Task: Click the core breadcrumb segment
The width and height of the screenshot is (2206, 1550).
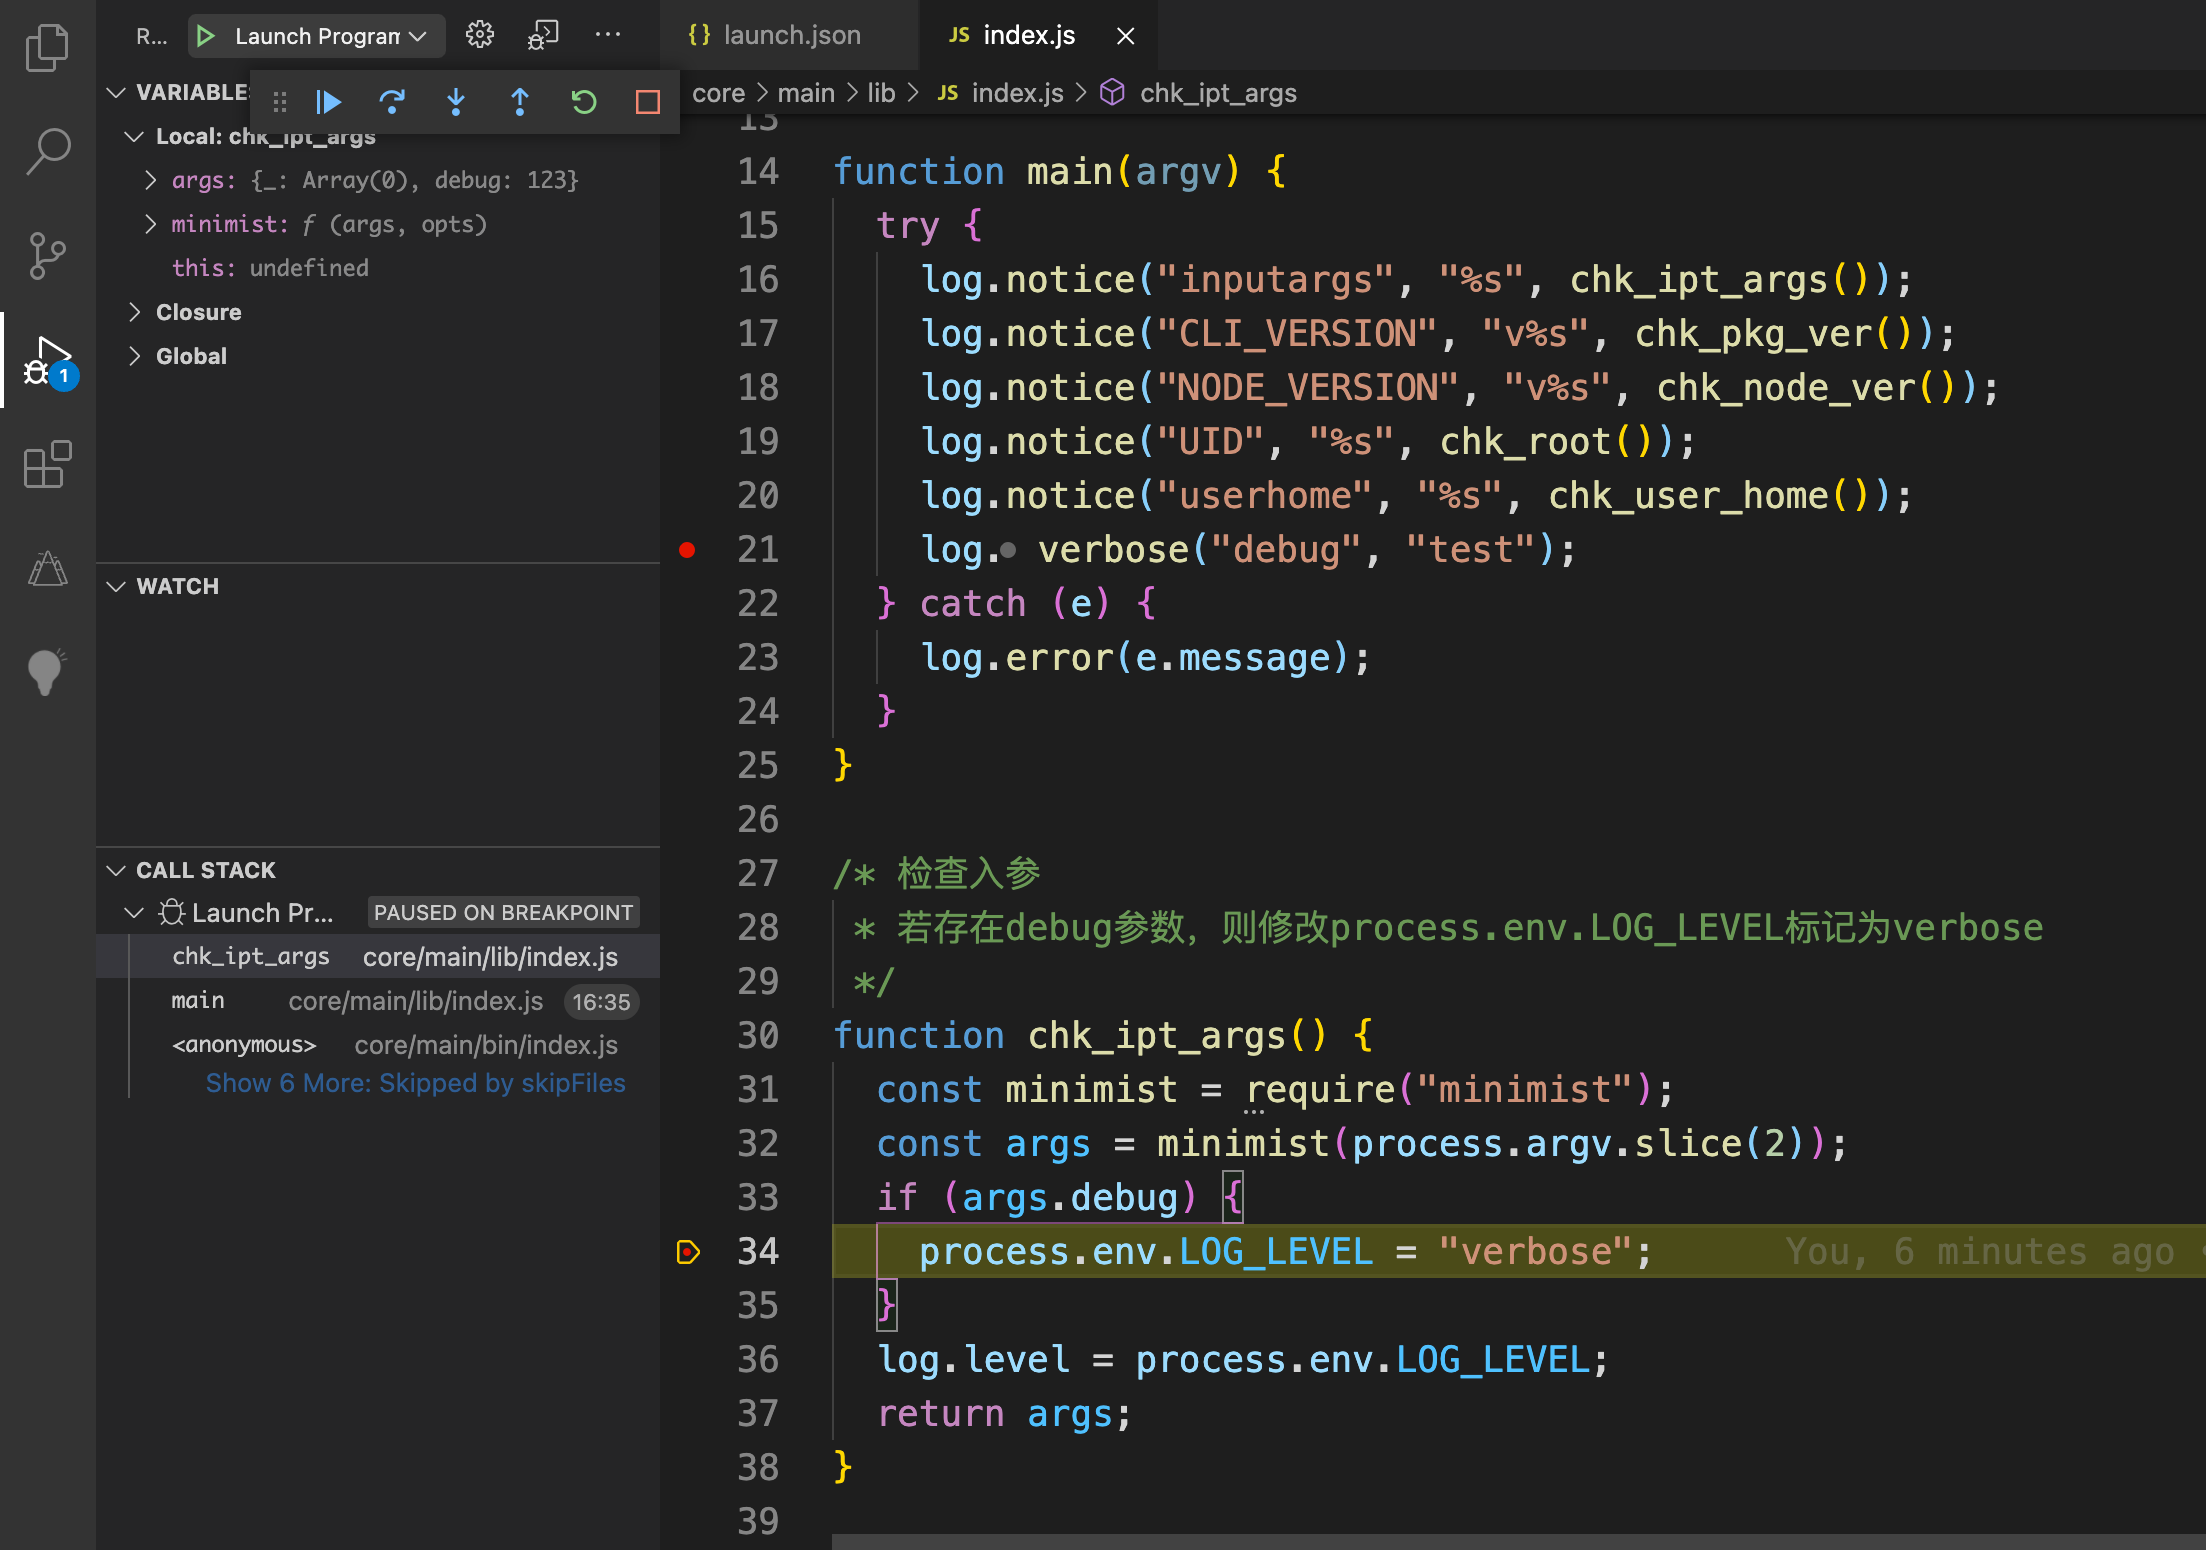Action: (718, 93)
